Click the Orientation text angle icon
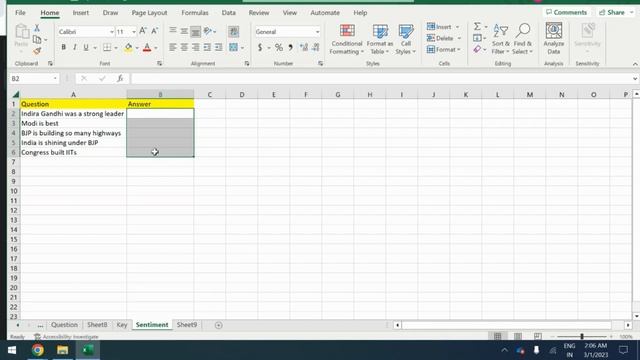This screenshot has height=360, width=640. tap(208, 31)
